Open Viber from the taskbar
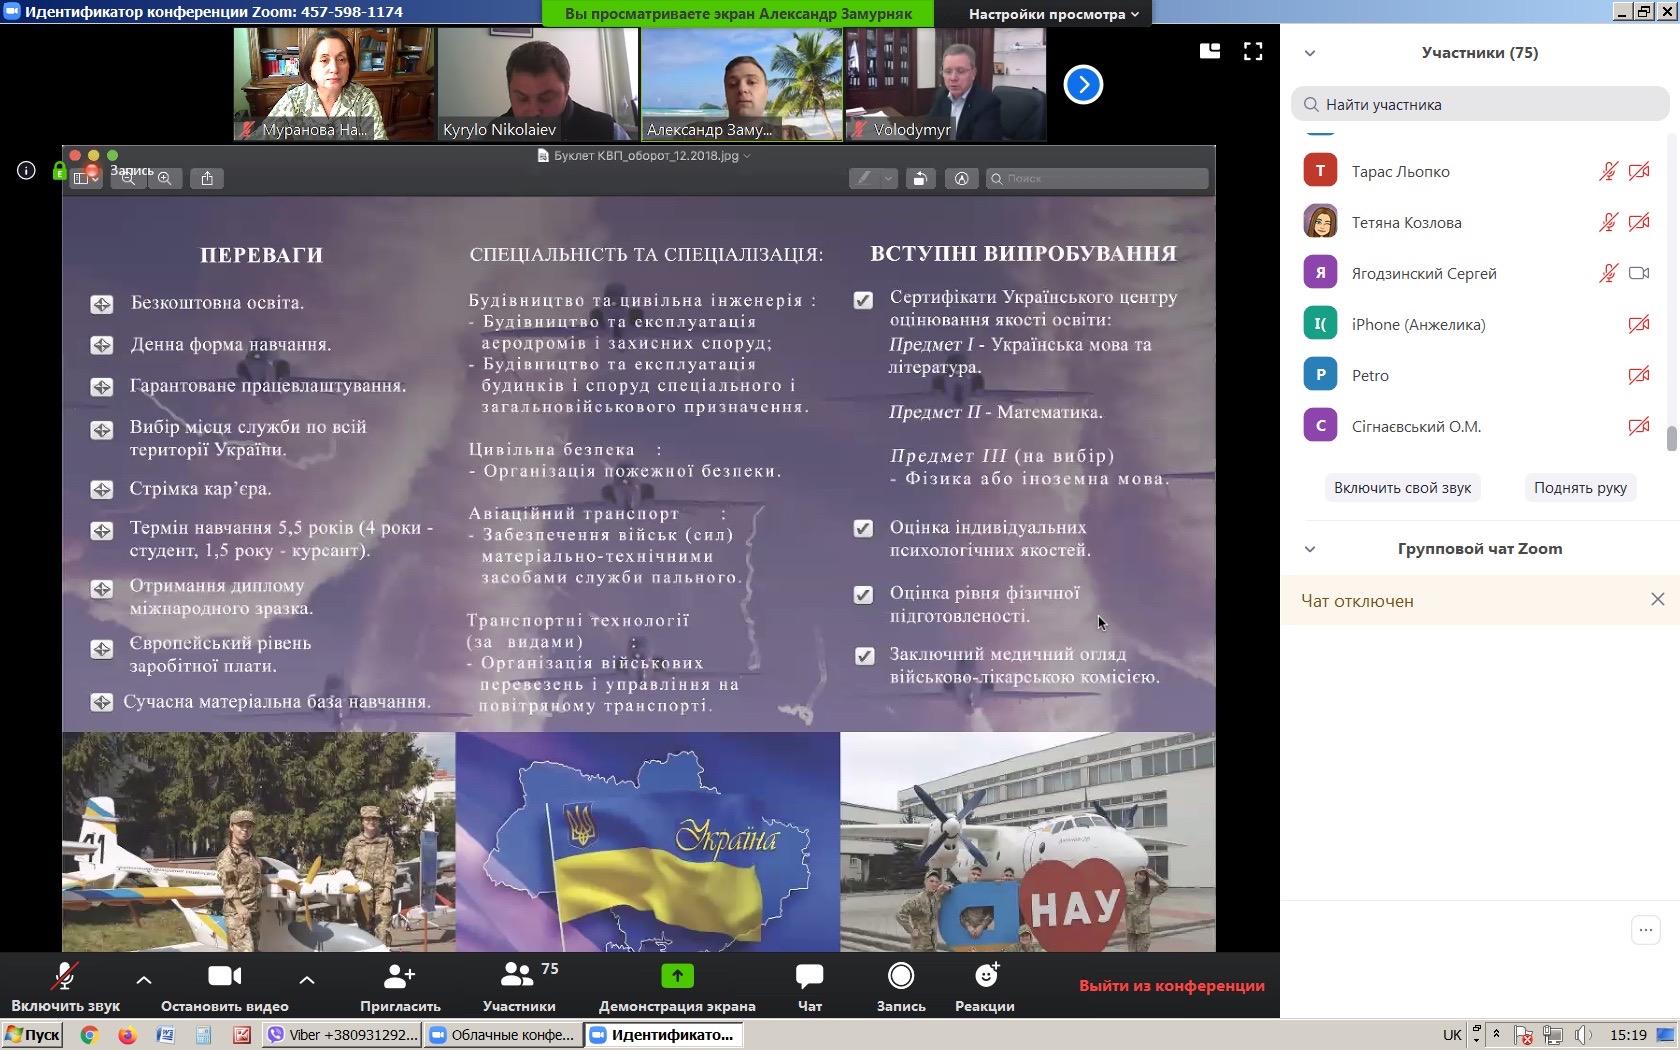This screenshot has width=1680, height=1050. click(343, 1035)
